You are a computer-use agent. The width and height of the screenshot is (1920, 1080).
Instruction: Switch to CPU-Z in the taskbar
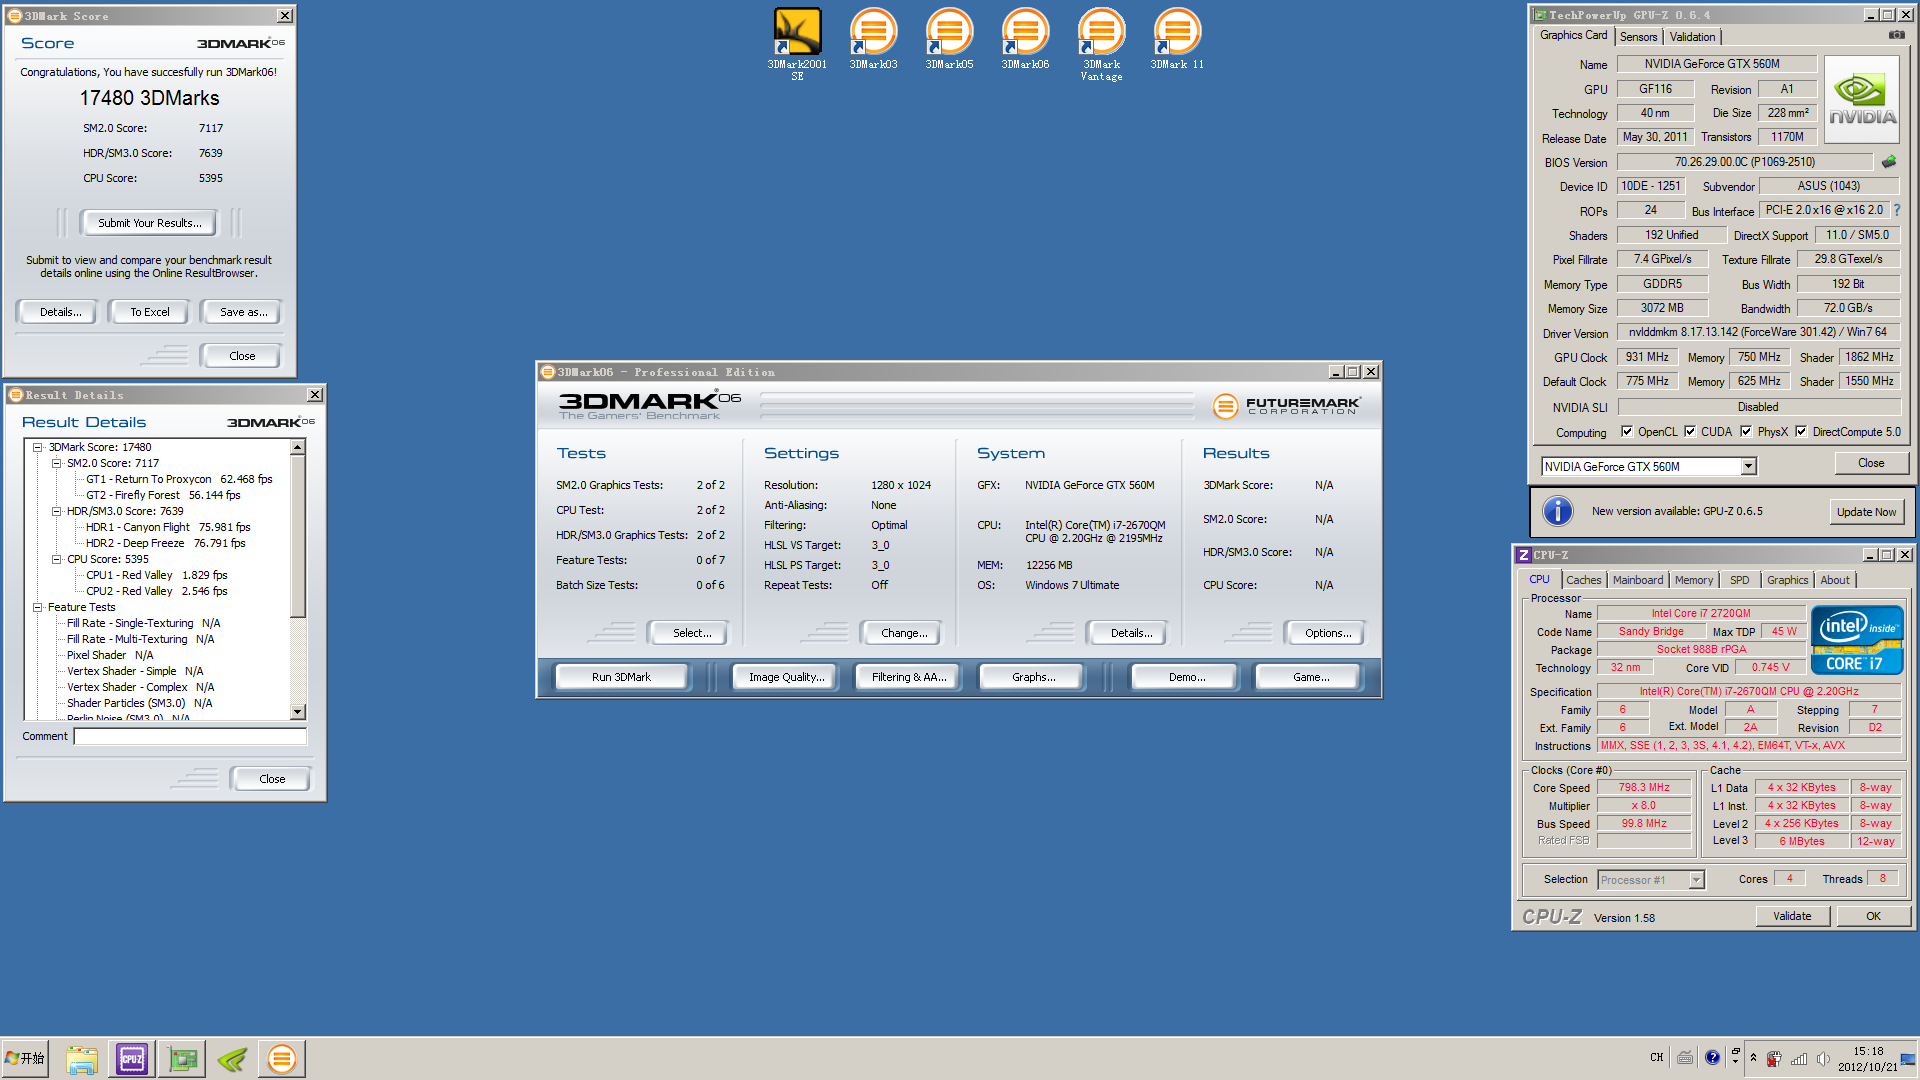click(x=131, y=1059)
